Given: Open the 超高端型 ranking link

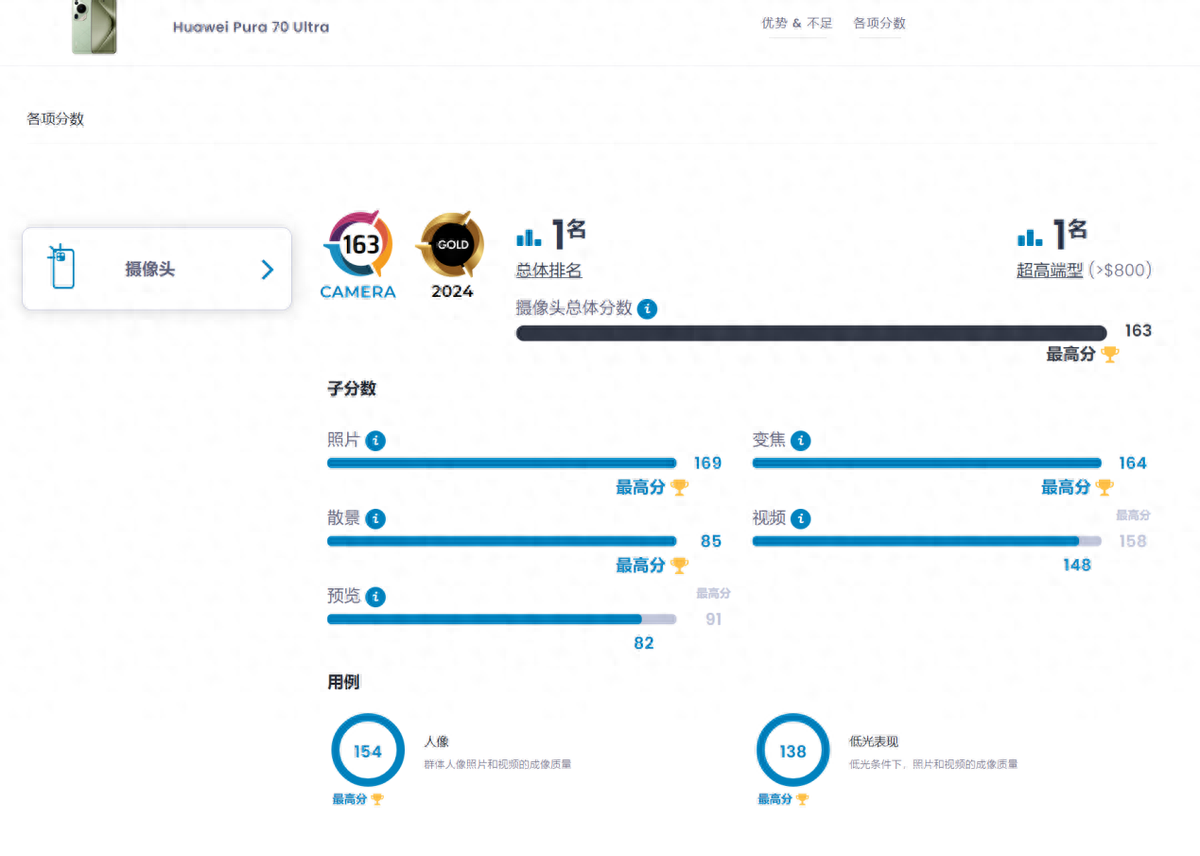Looking at the screenshot, I should [x=1050, y=270].
